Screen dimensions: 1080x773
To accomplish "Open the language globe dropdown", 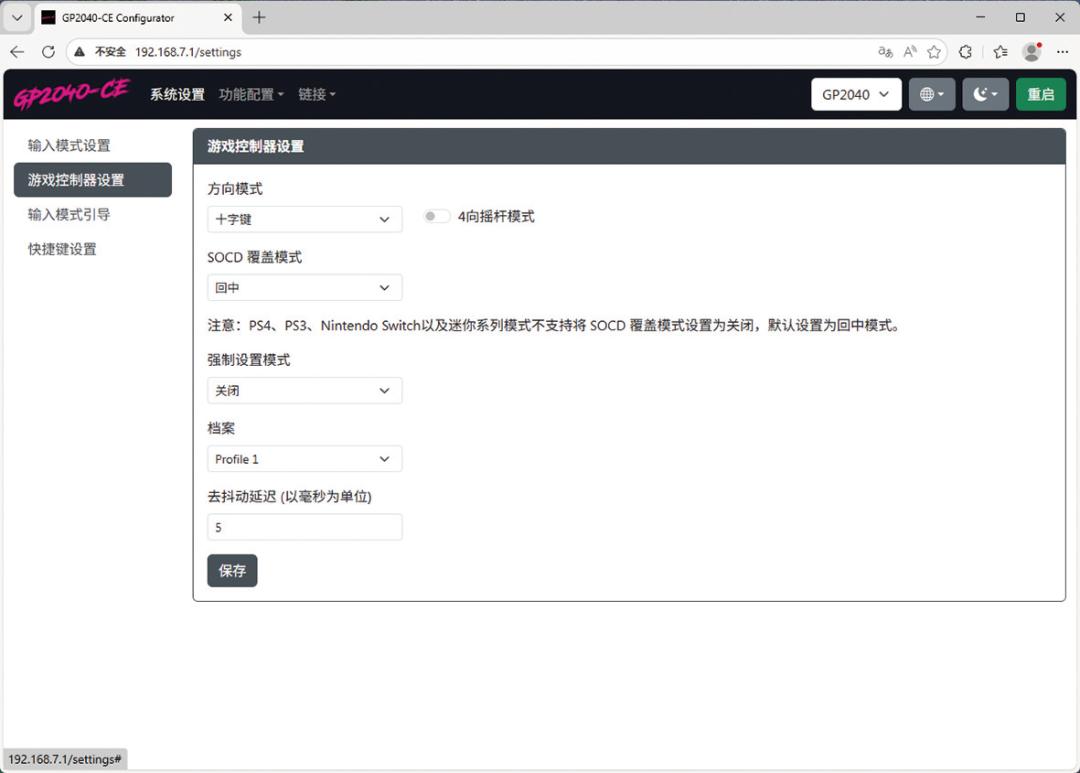I will click(x=932, y=94).
